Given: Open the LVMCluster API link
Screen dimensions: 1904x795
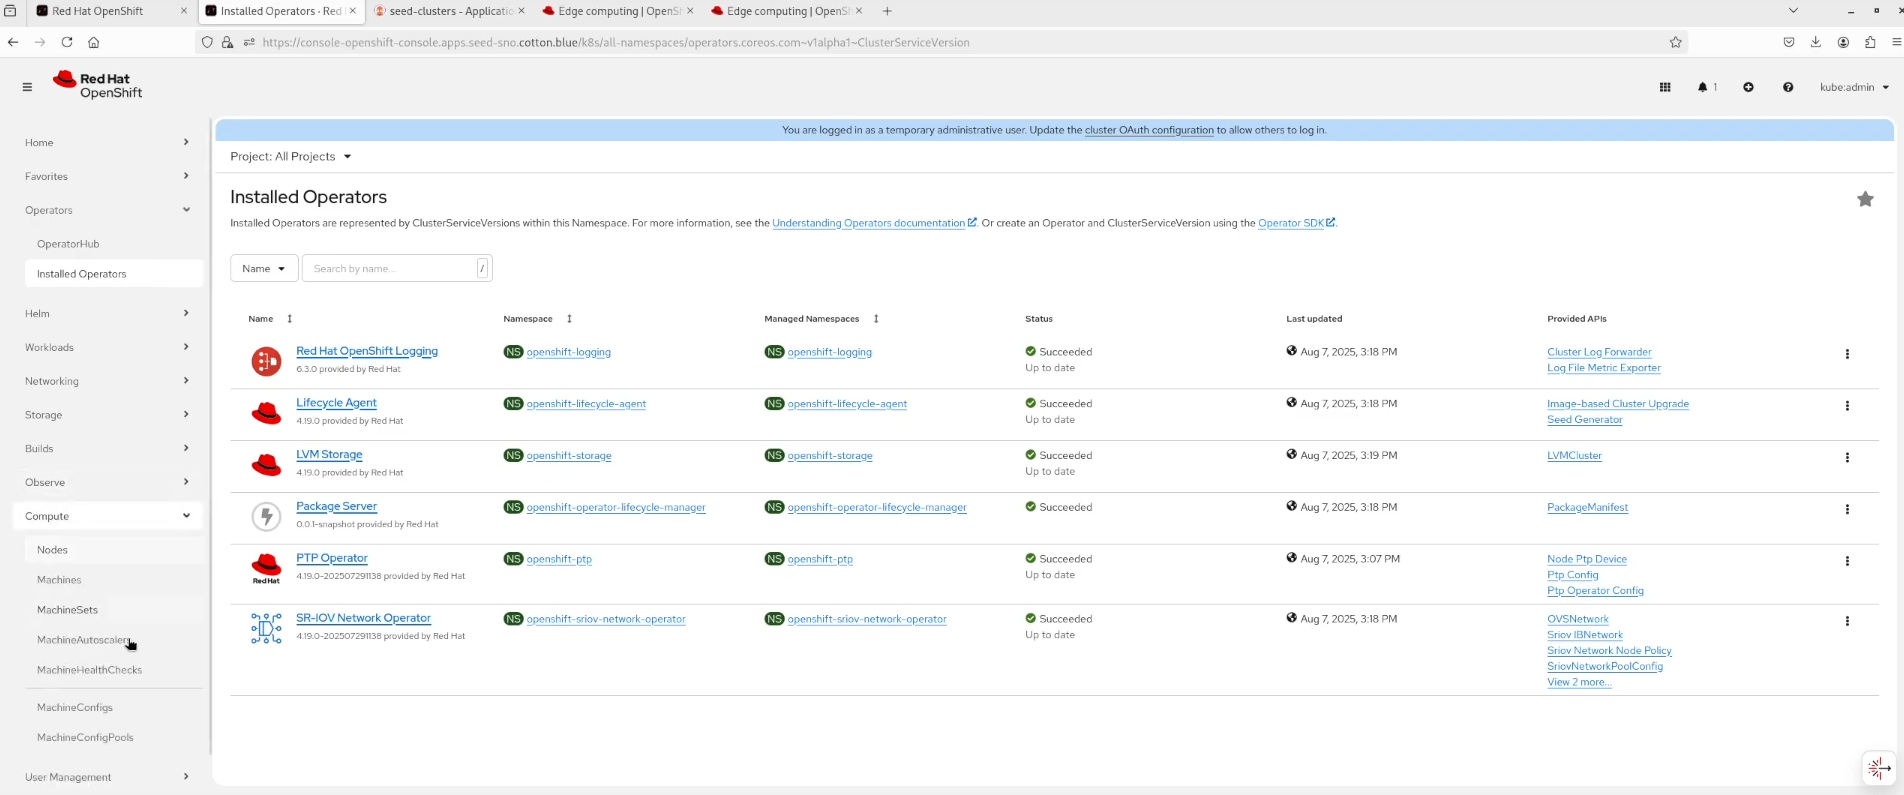Looking at the screenshot, I should click(1574, 456).
